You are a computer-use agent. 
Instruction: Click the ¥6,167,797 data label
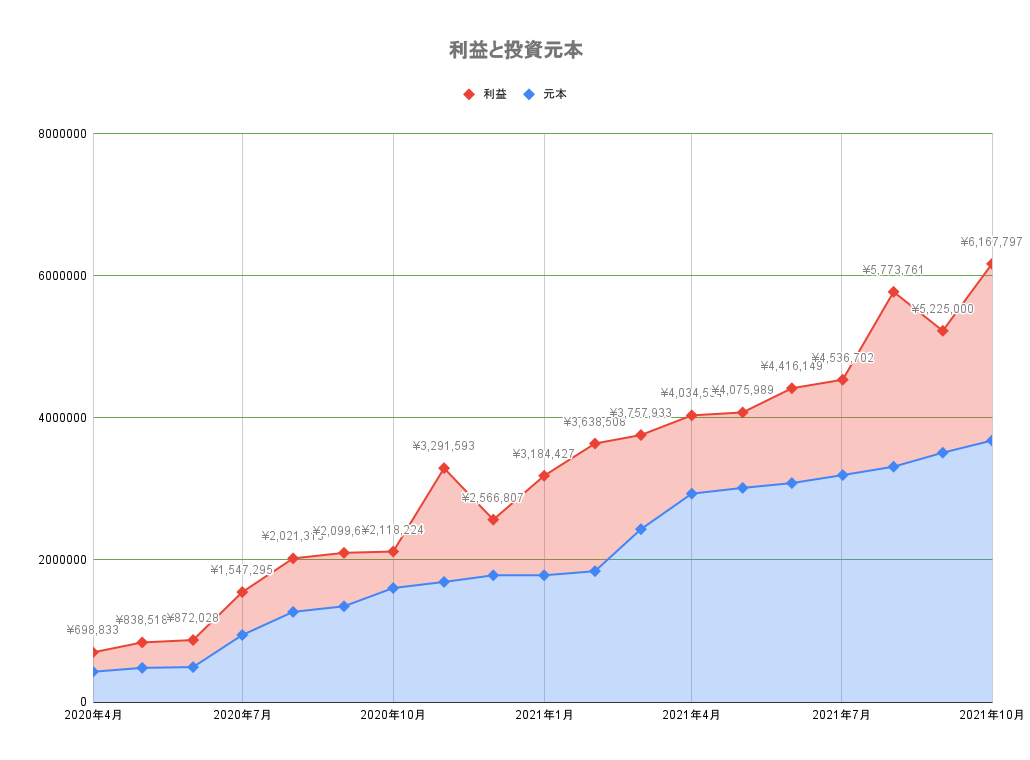(991, 242)
